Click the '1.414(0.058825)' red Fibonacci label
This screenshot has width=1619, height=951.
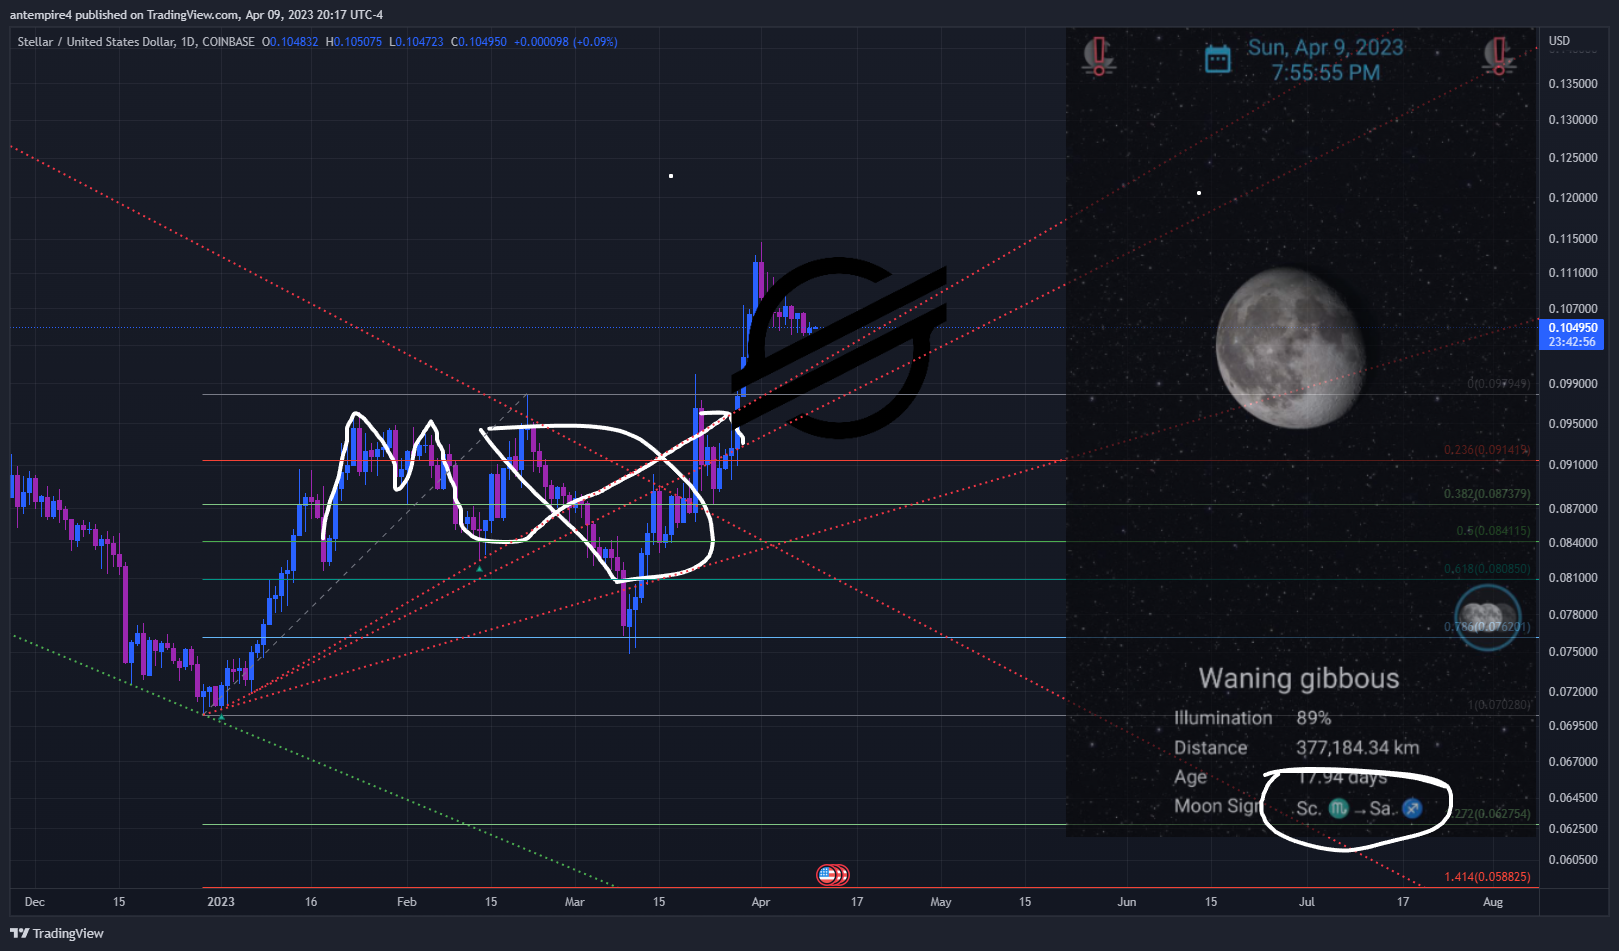1487,877
